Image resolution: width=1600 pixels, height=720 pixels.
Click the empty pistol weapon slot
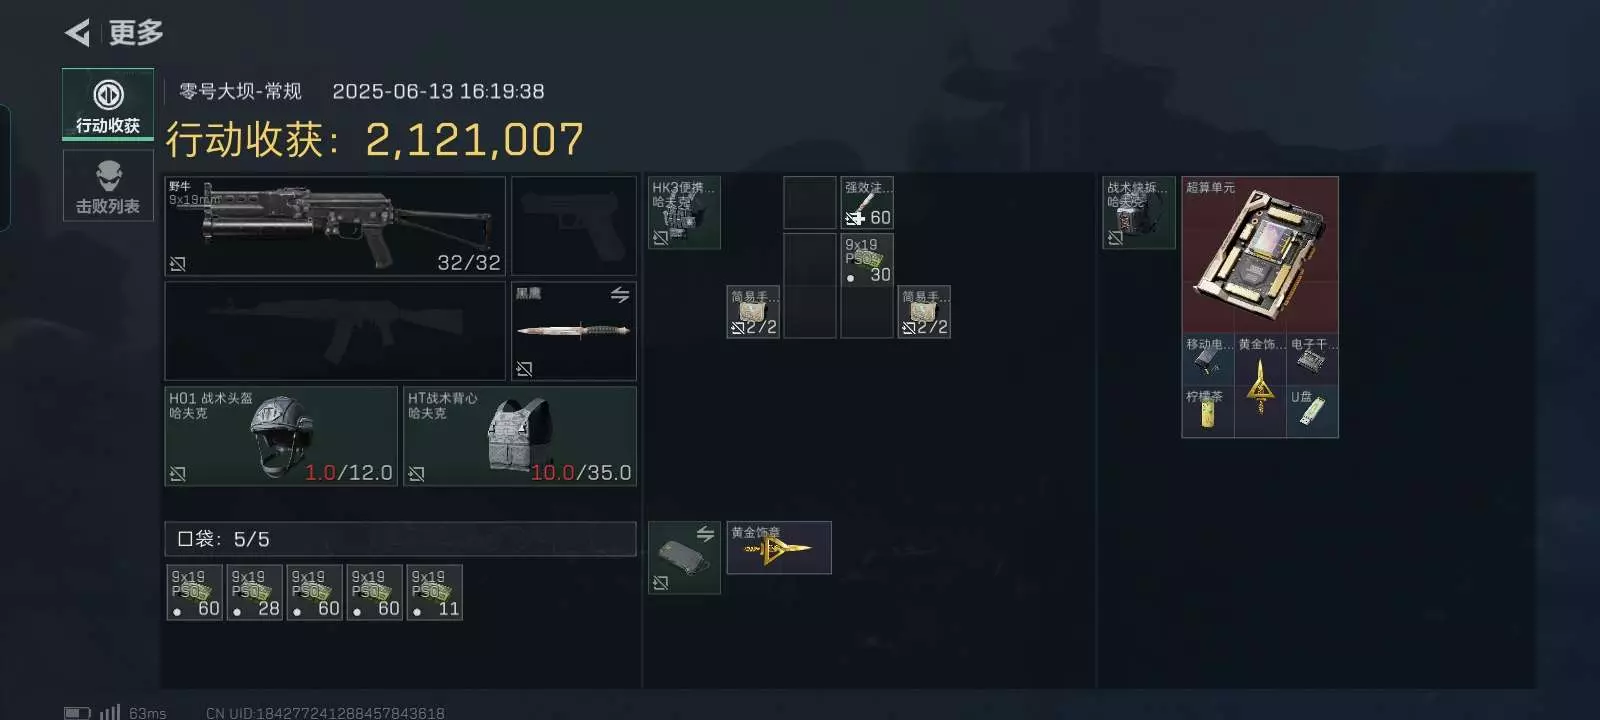(x=574, y=226)
